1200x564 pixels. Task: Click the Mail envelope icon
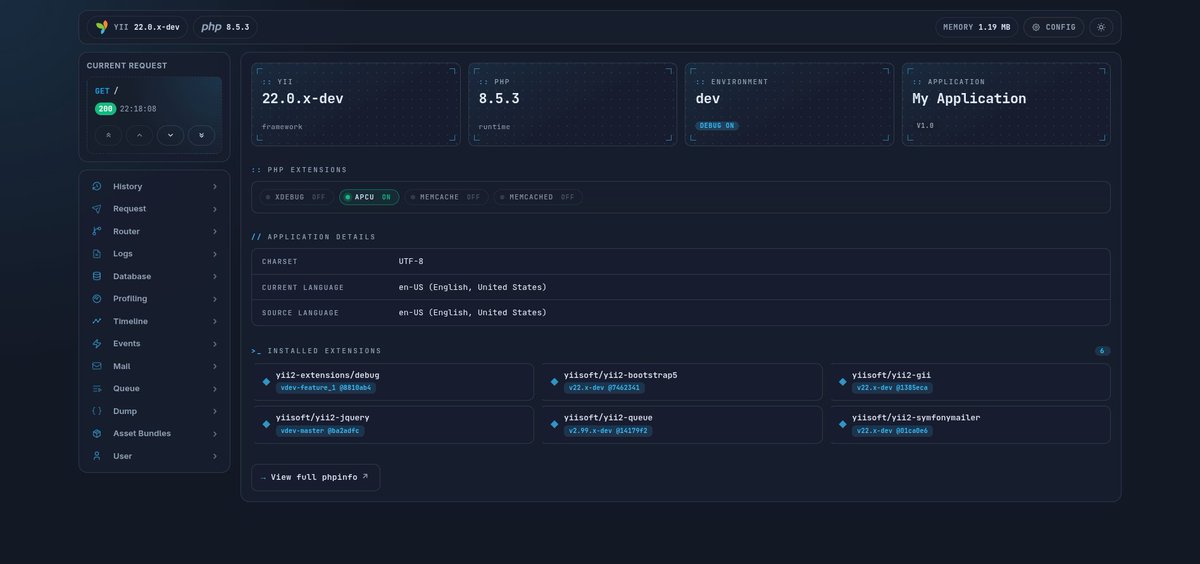[x=97, y=366]
